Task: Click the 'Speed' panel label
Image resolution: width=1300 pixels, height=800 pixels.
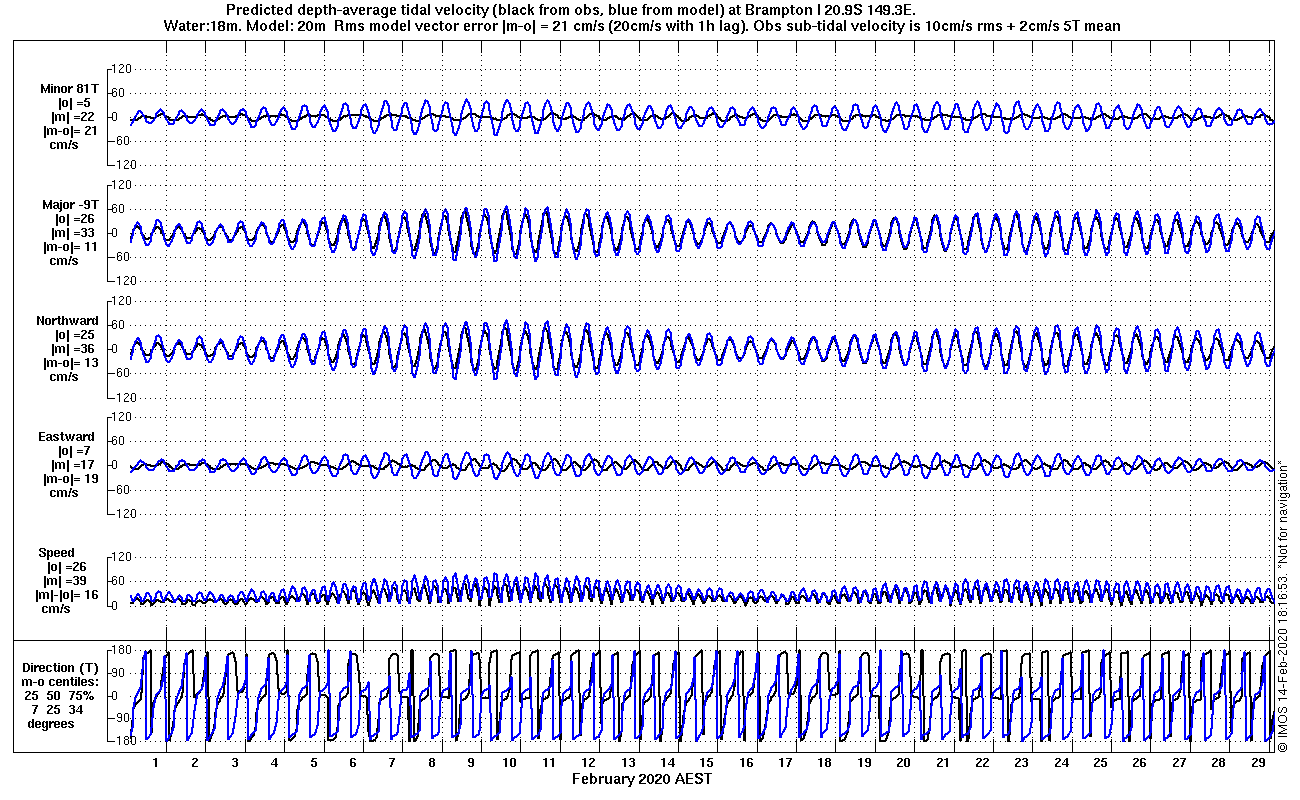Action: pyautogui.click(x=56, y=552)
